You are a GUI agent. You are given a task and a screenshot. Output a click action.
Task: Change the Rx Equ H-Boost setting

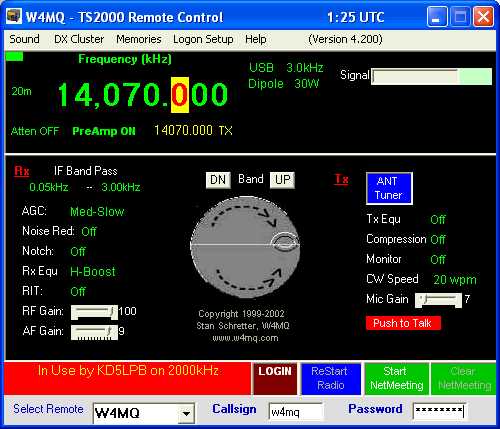(93, 272)
